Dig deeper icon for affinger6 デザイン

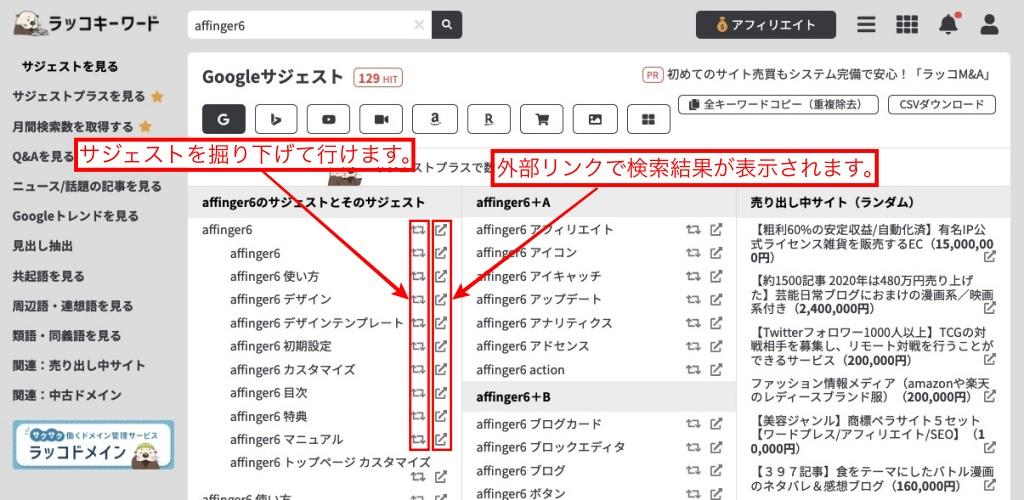pyautogui.click(x=419, y=300)
